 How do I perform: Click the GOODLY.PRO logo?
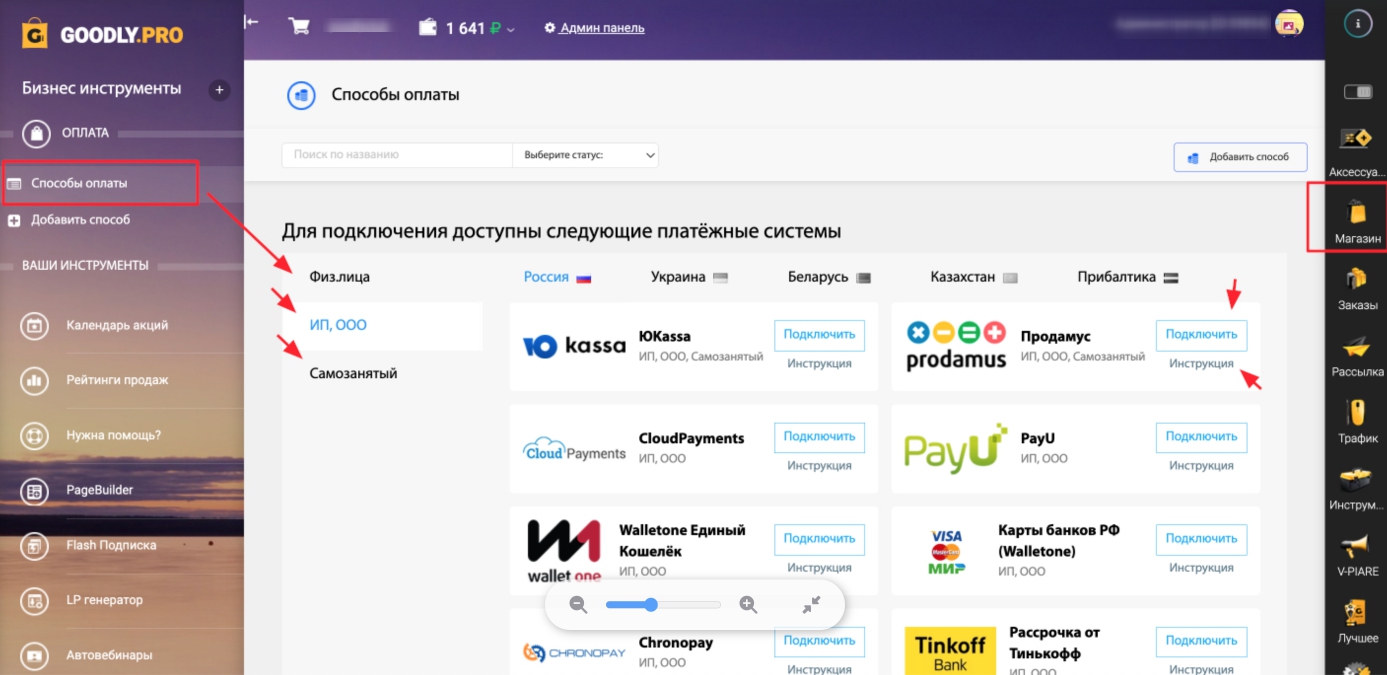click(x=103, y=35)
